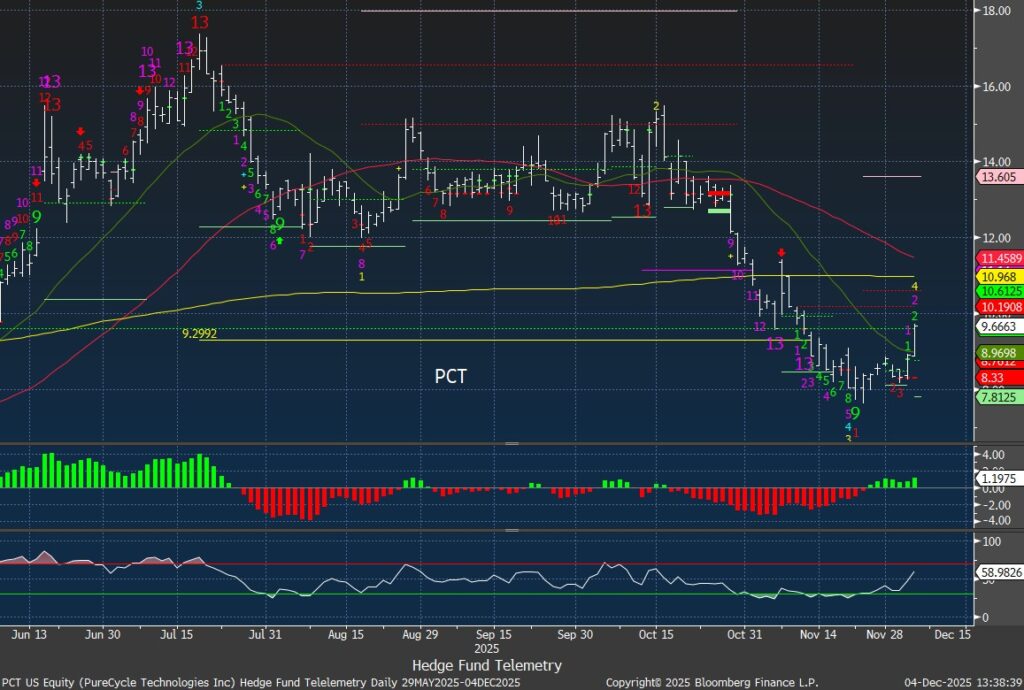
Task: Select the pink-outlined 13.605 level label
Action: click(997, 177)
